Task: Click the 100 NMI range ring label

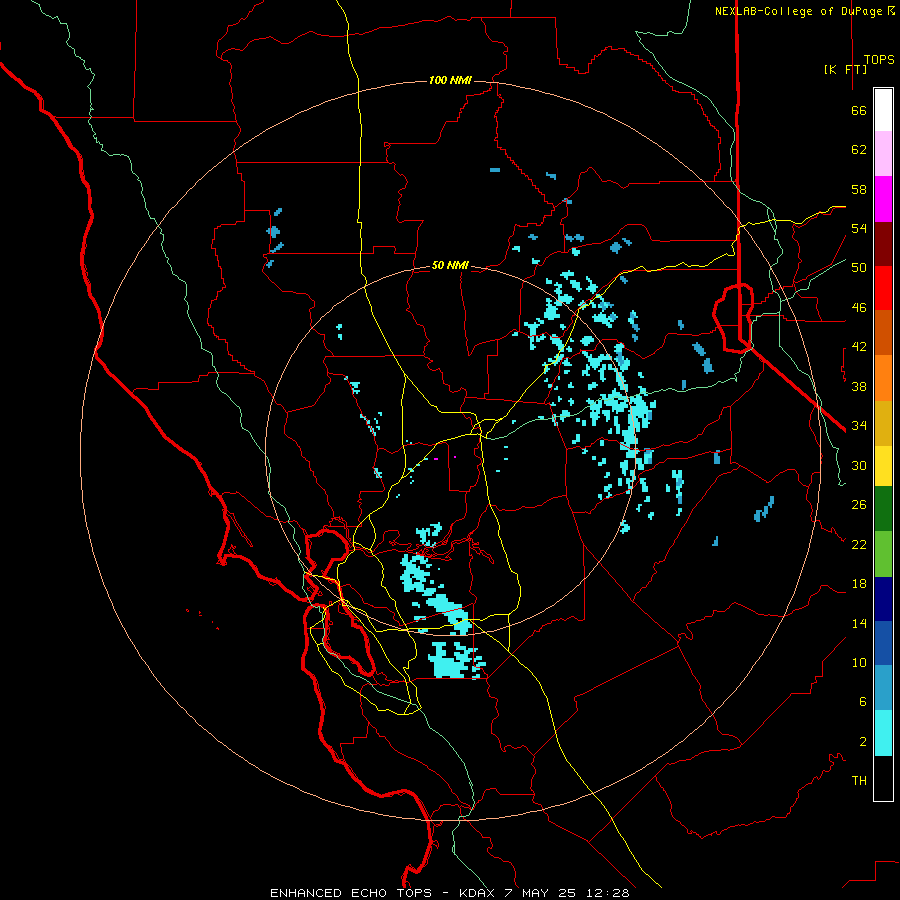Action: [450, 80]
